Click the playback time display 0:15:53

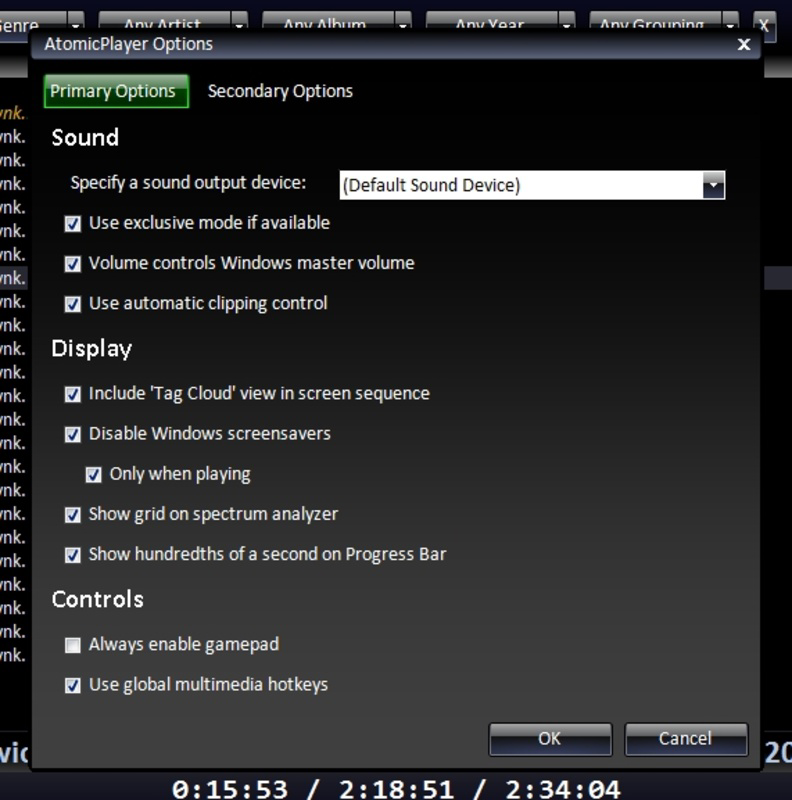tap(230, 789)
